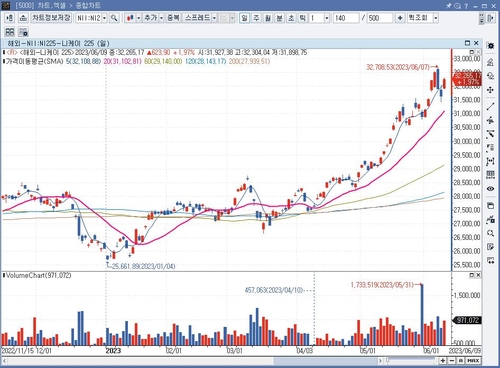Adjust the bottom zoom slider track

coord(411,360)
